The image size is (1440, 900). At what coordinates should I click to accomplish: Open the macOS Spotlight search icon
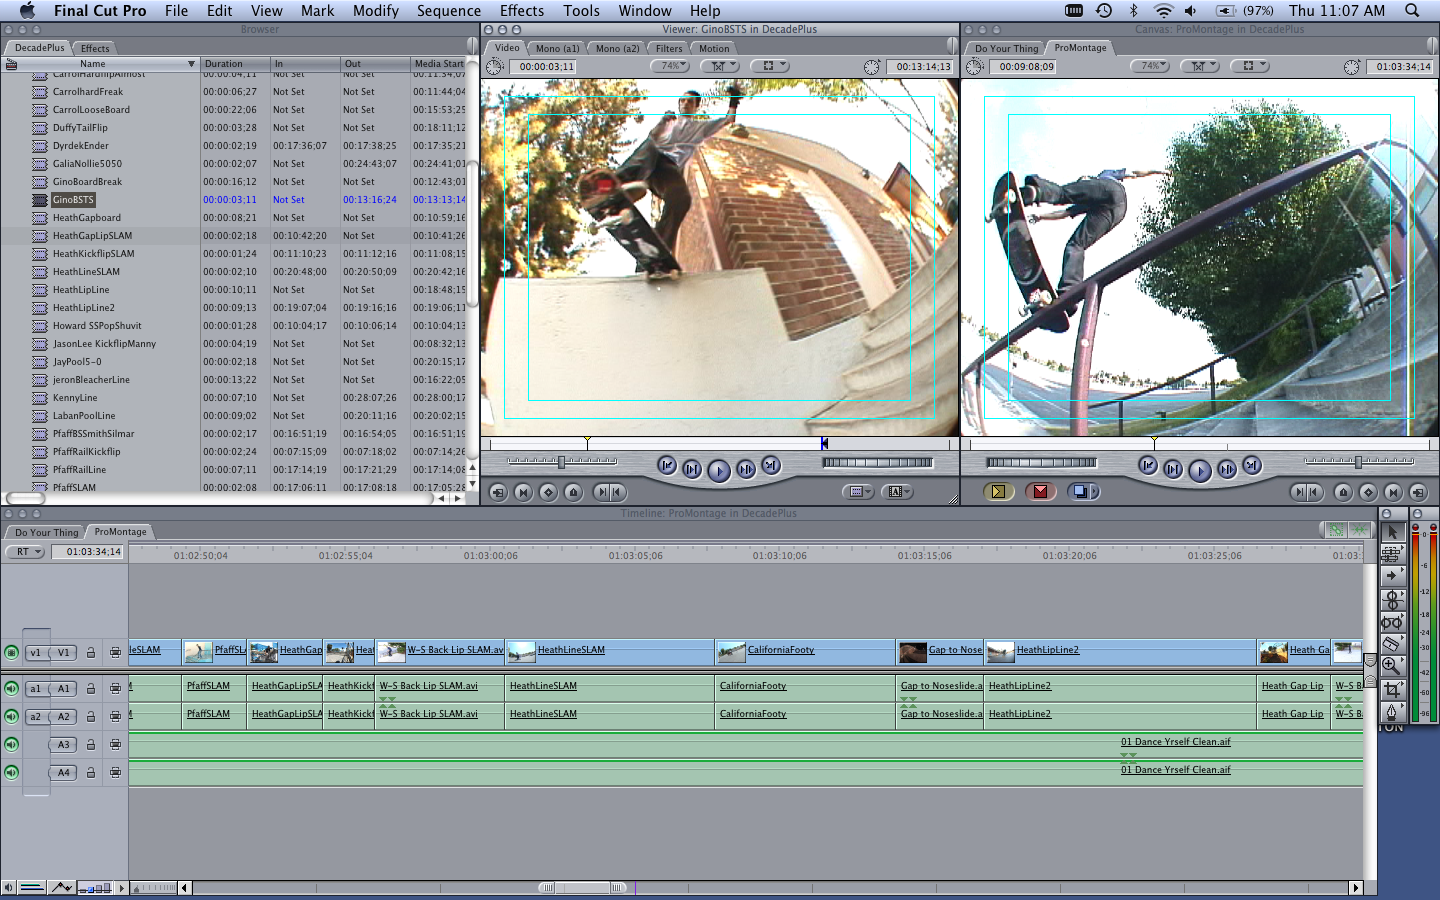1412,10
